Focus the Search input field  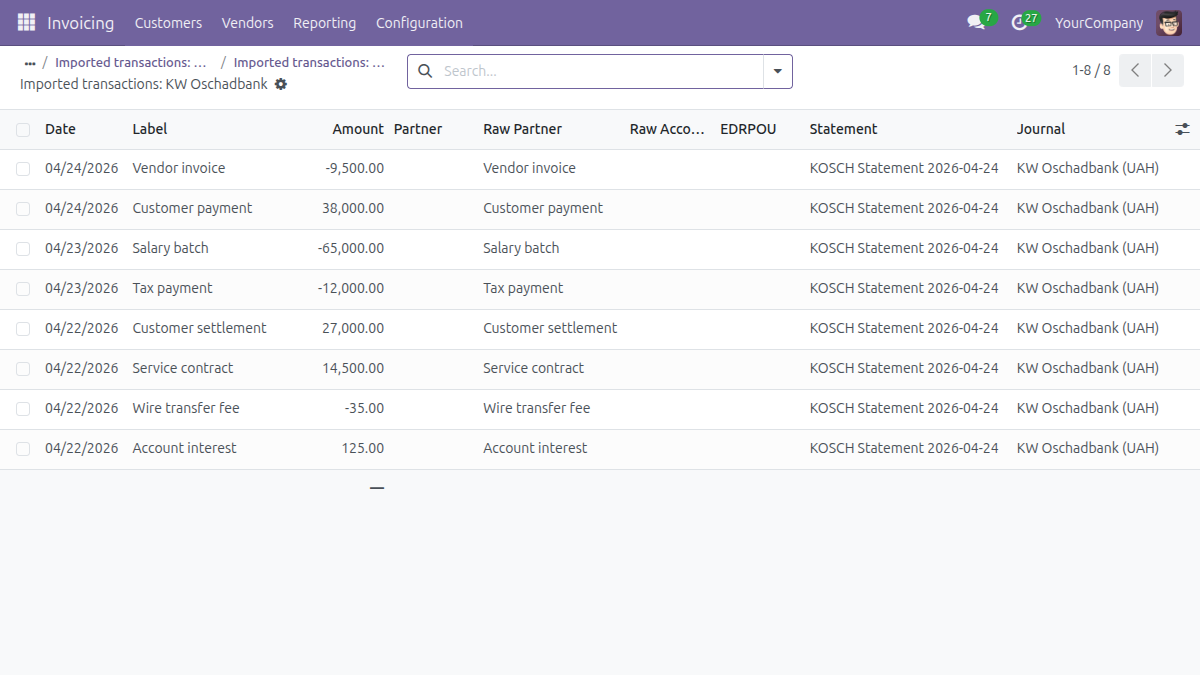pyautogui.click(x=600, y=71)
